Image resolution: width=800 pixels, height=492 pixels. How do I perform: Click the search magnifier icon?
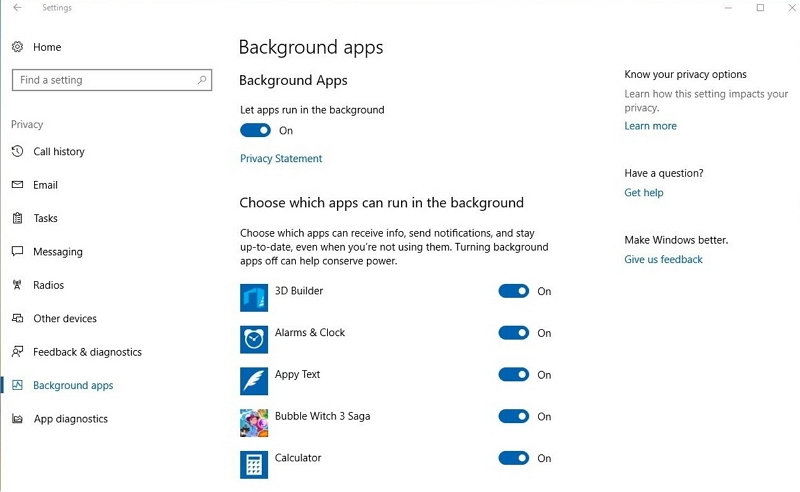click(x=202, y=80)
